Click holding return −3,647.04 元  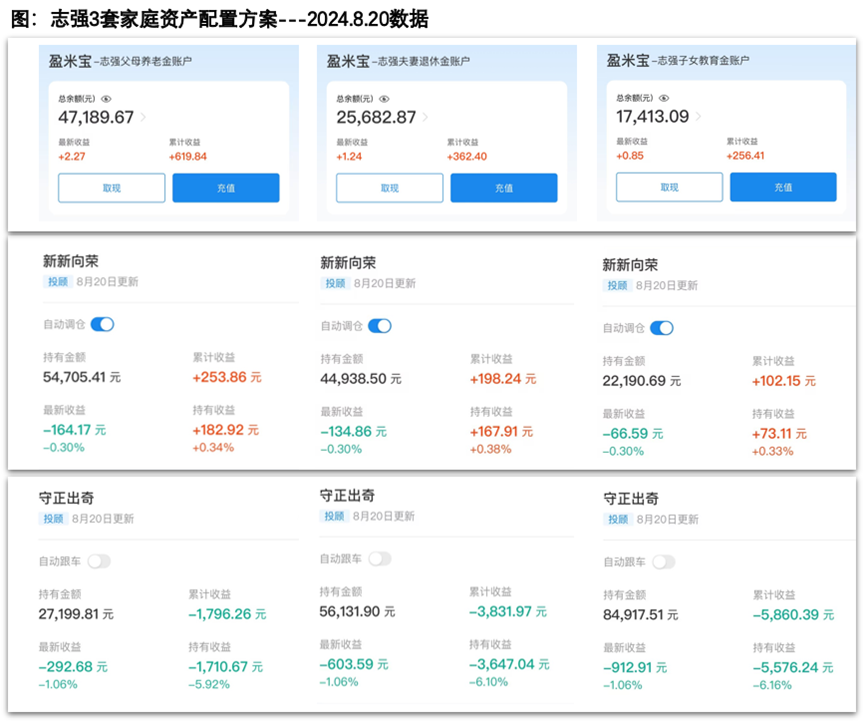509,664
